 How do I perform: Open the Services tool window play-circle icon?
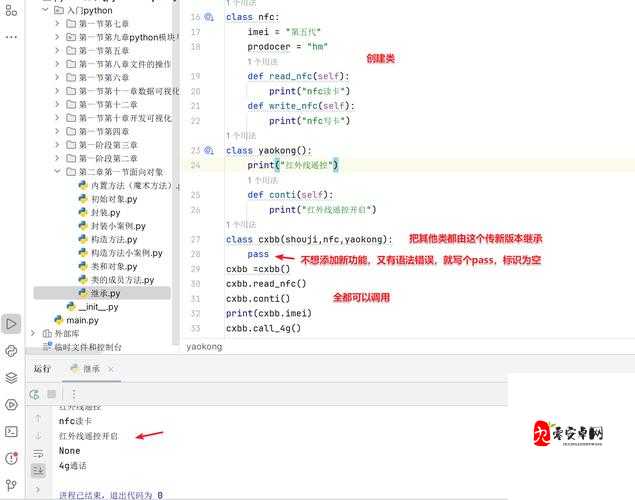point(11,404)
